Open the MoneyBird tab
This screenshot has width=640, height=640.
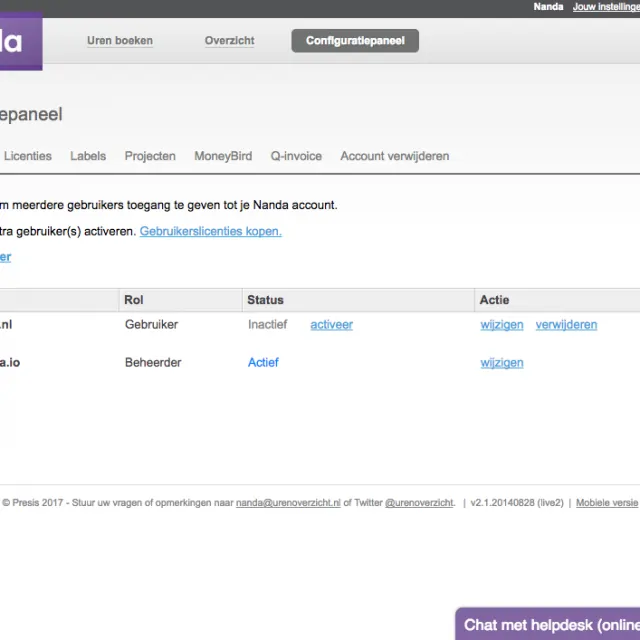click(x=223, y=156)
